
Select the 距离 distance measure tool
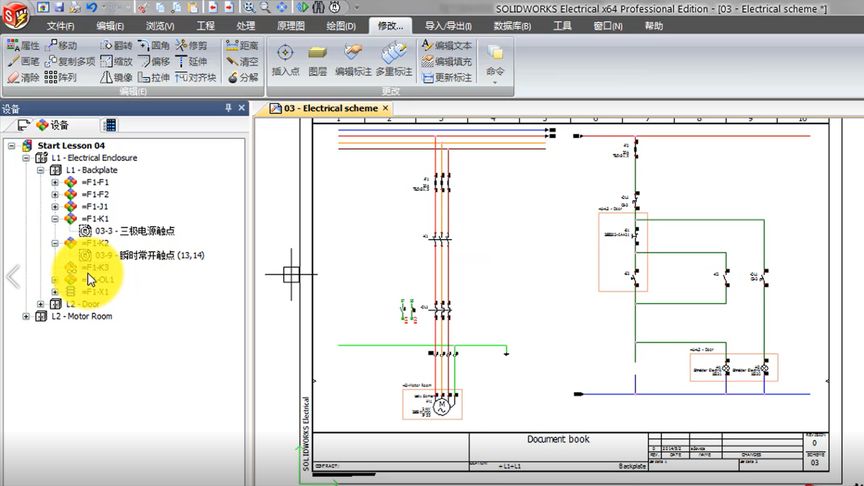click(x=242, y=45)
